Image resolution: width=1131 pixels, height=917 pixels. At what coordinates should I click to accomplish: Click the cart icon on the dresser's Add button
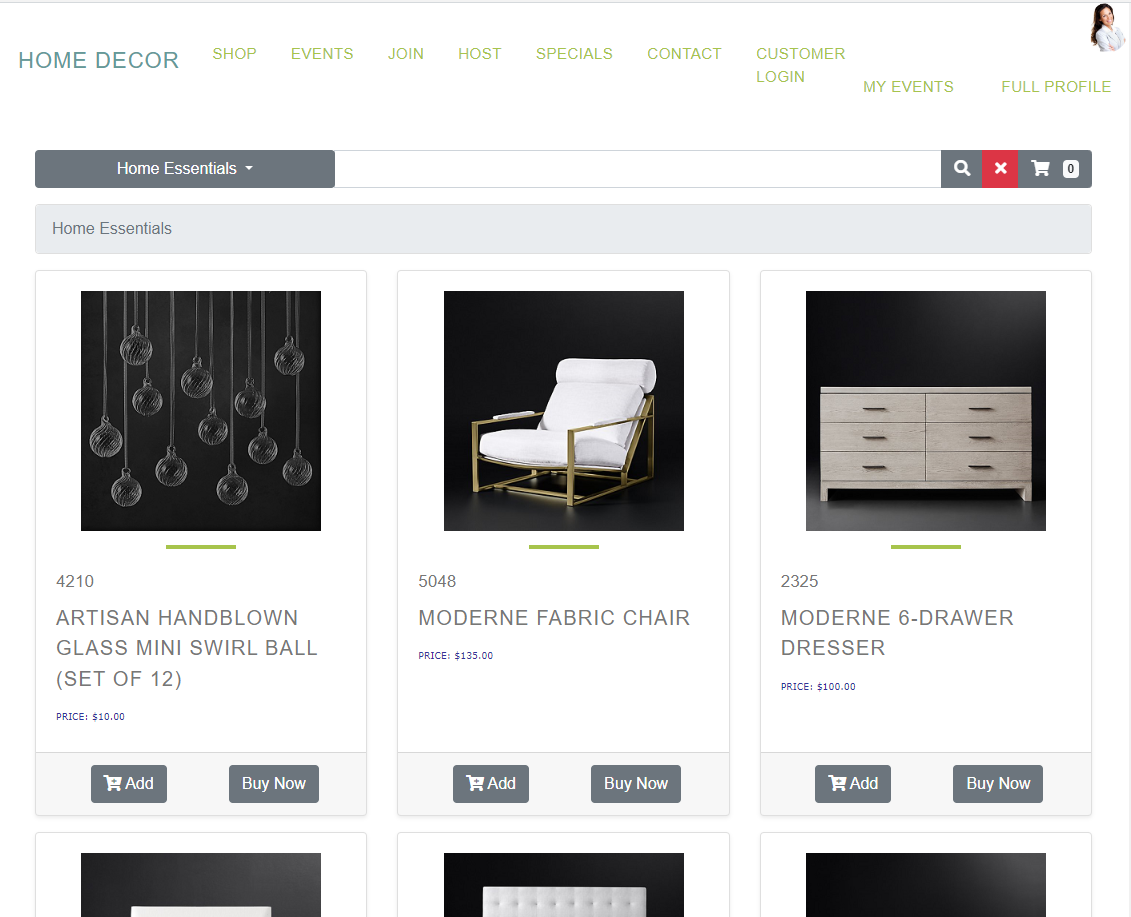[x=840, y=783]
